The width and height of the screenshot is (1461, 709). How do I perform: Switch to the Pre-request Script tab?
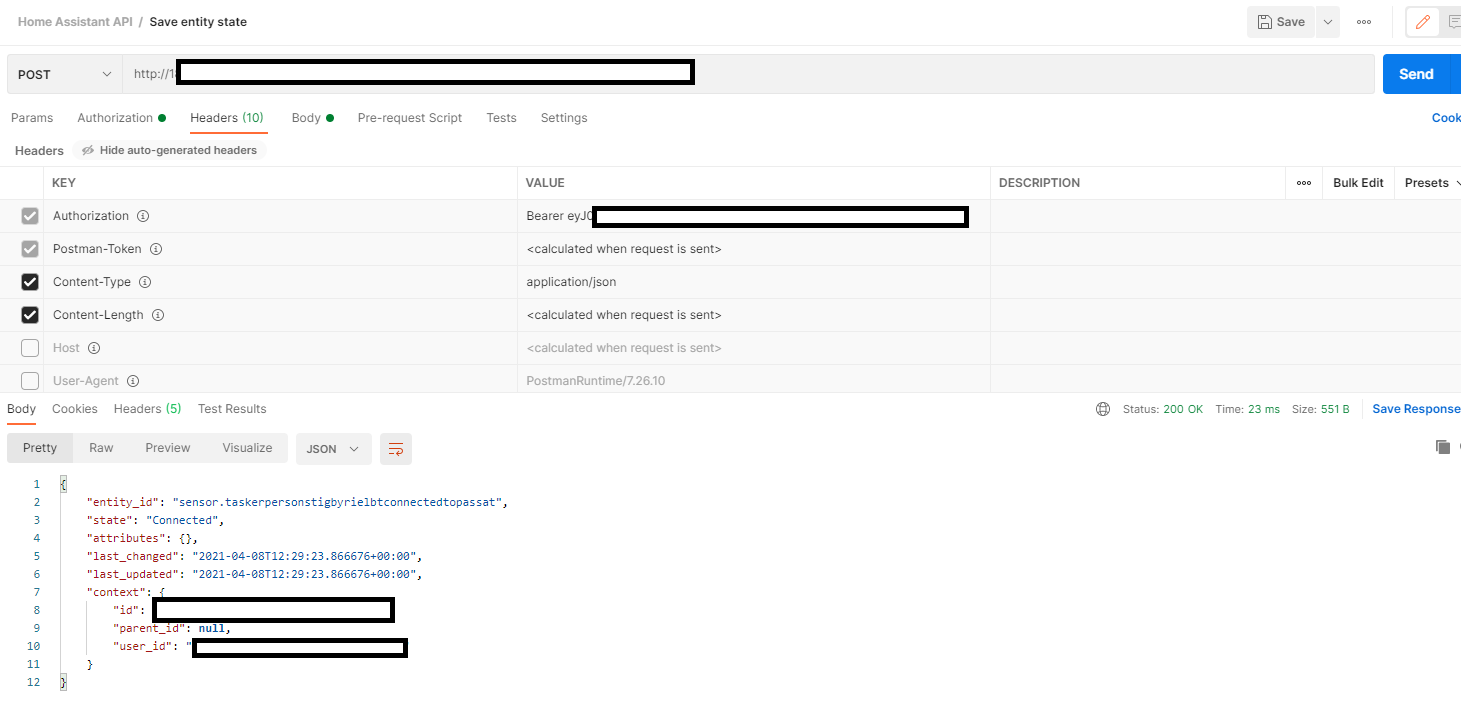[409, 118]
